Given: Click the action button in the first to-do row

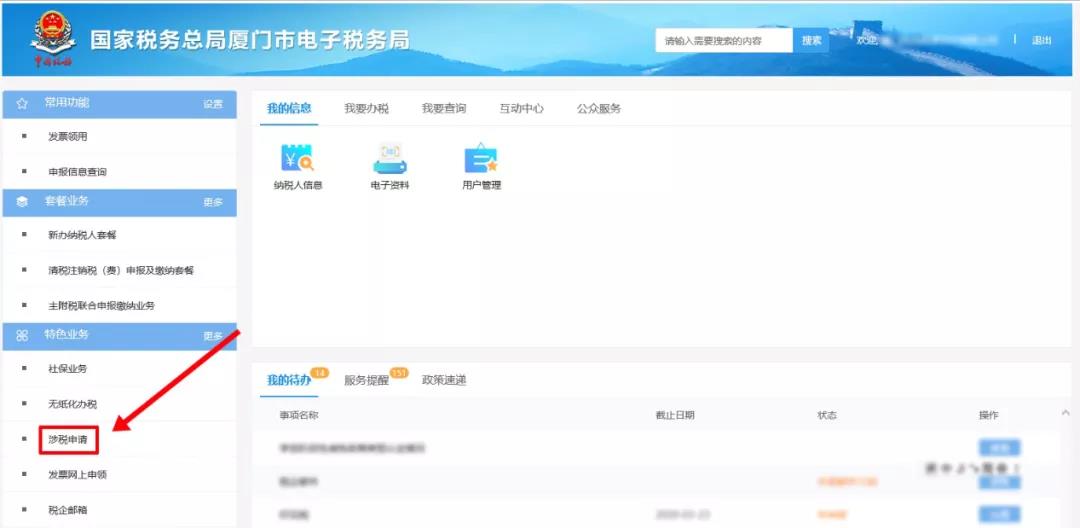Looking at the screenshot, I should click(999, 447).
